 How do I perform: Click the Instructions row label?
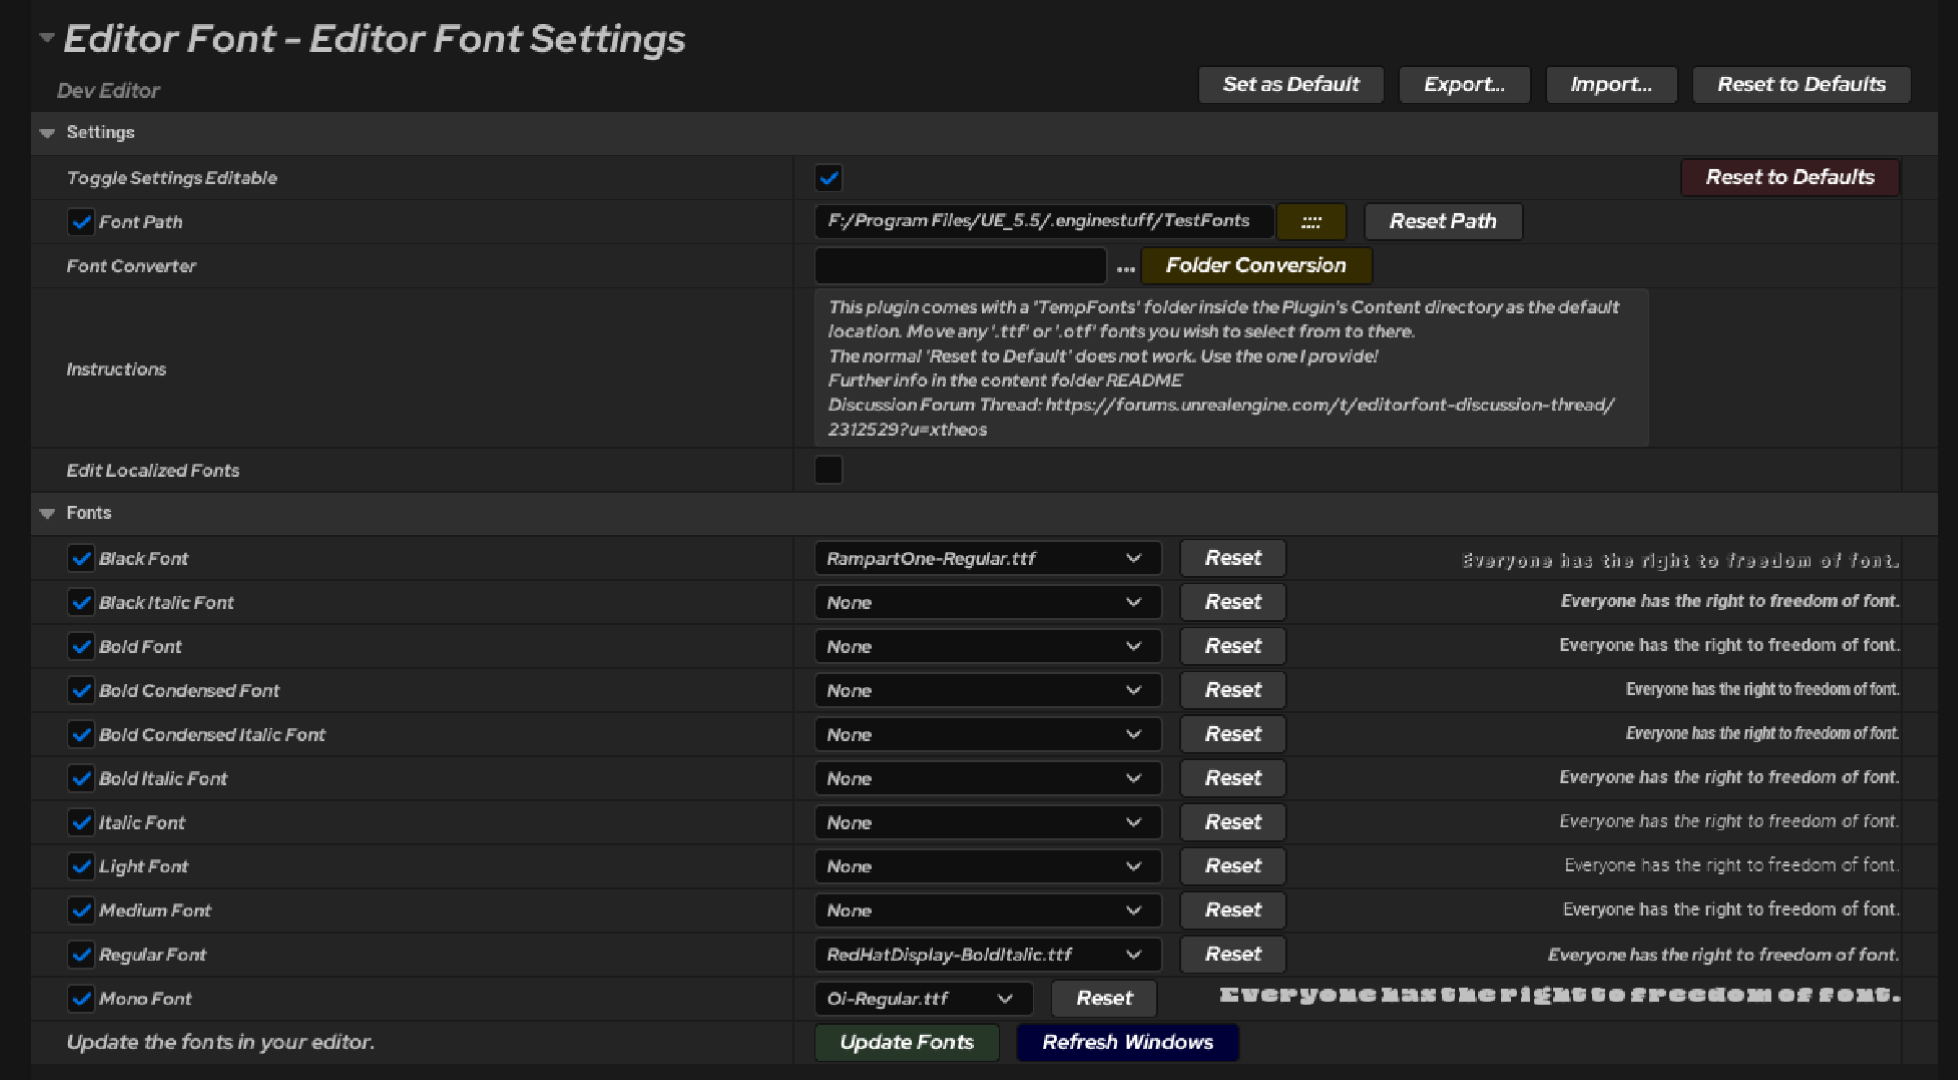(x=116, y=369)
